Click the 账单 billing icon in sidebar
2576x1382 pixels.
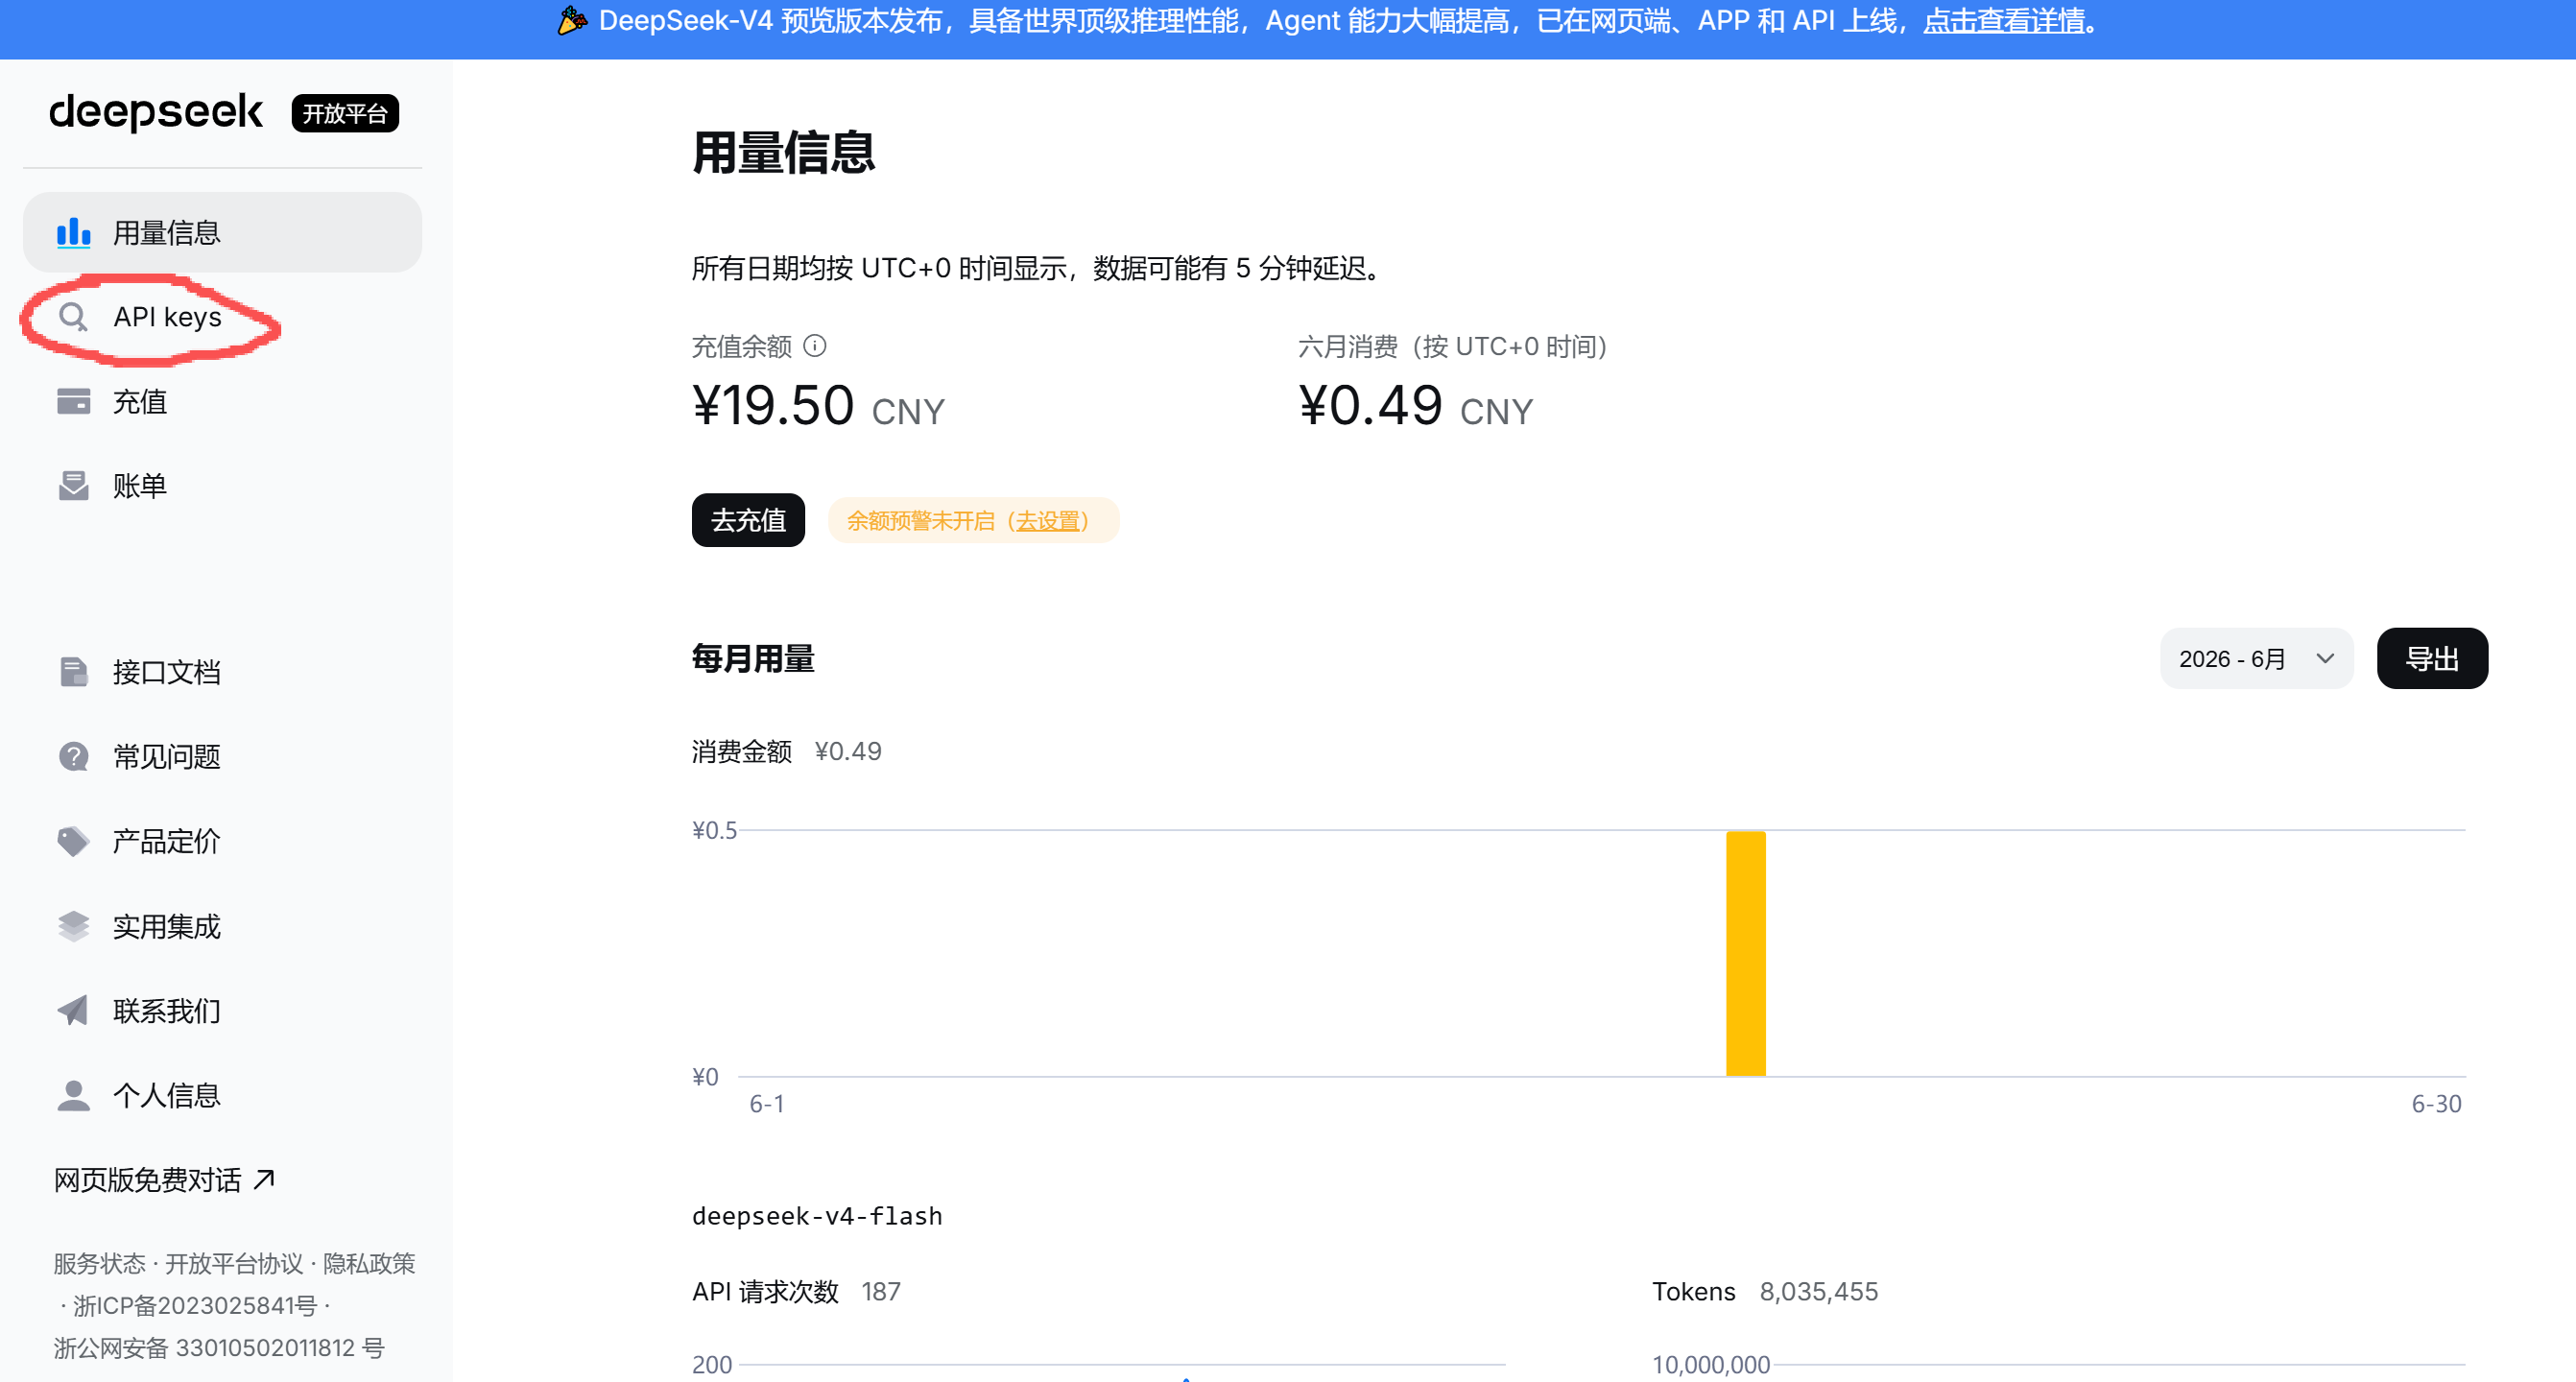point(73,486)
